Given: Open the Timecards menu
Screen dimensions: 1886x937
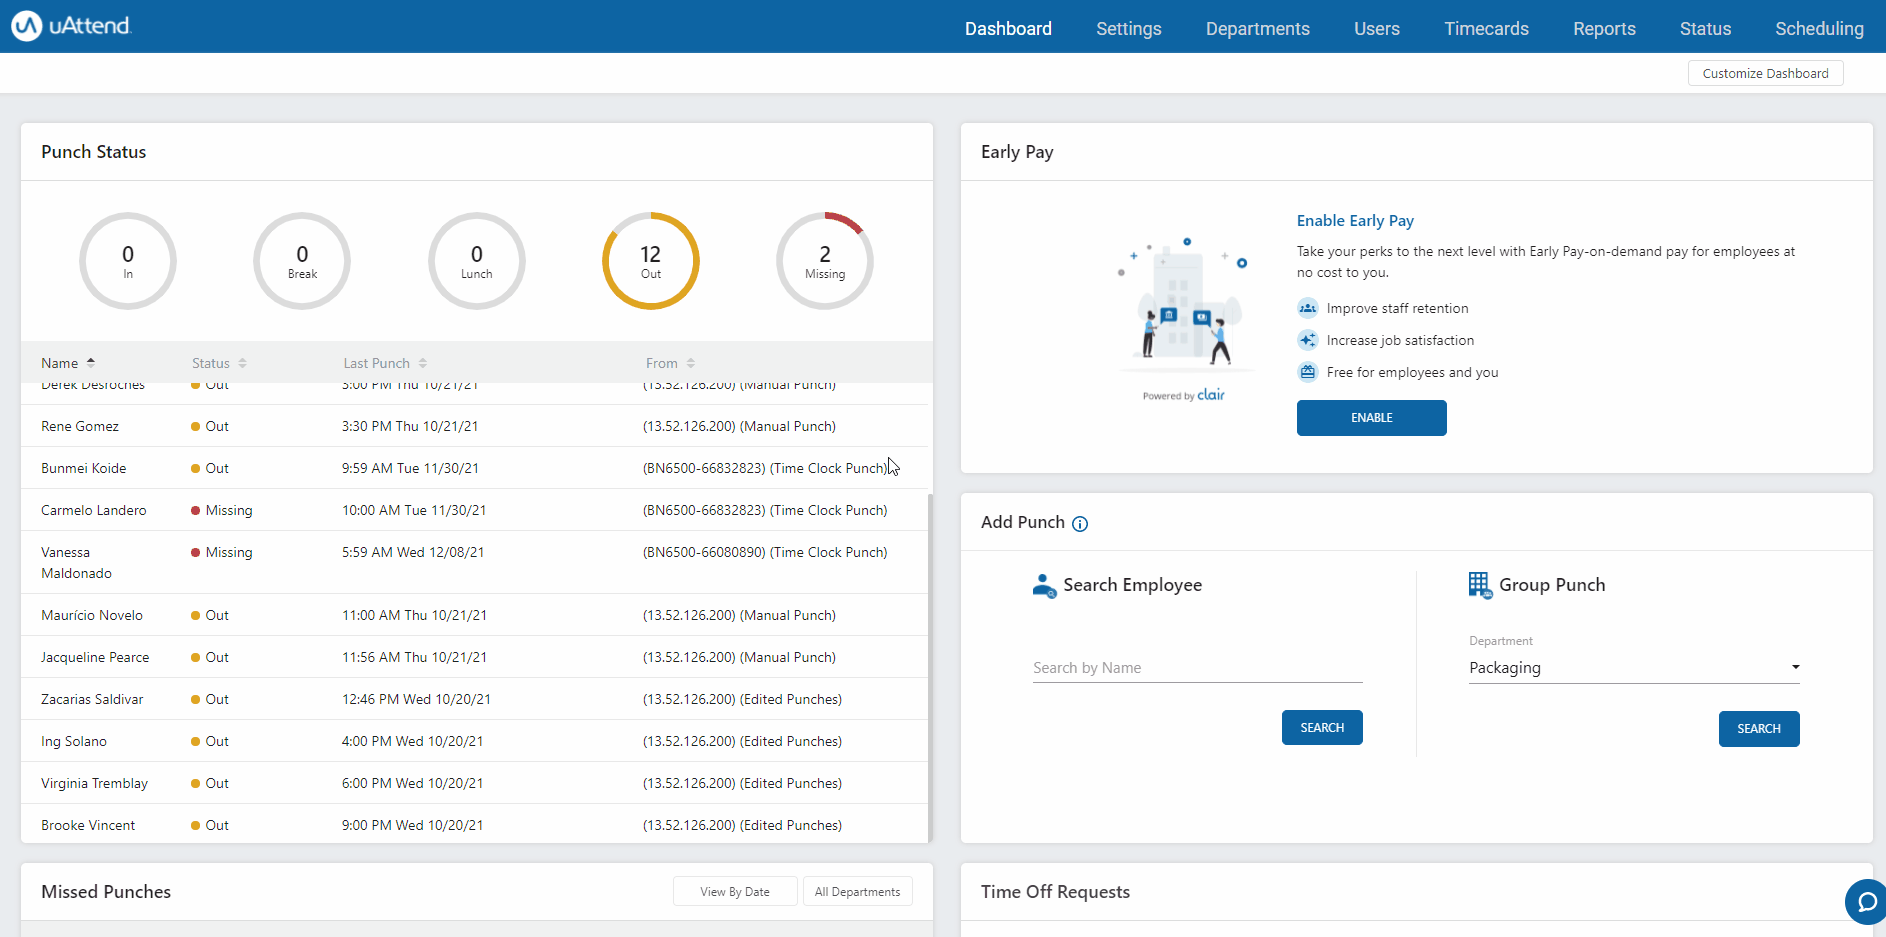Looking at the screenshot, I should point(1486,29).
